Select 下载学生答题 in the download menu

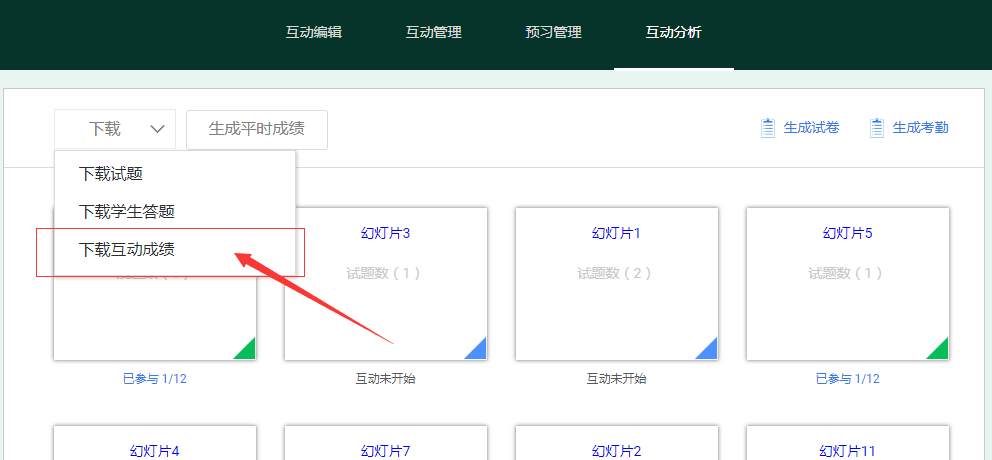click(x=127, y=212)
